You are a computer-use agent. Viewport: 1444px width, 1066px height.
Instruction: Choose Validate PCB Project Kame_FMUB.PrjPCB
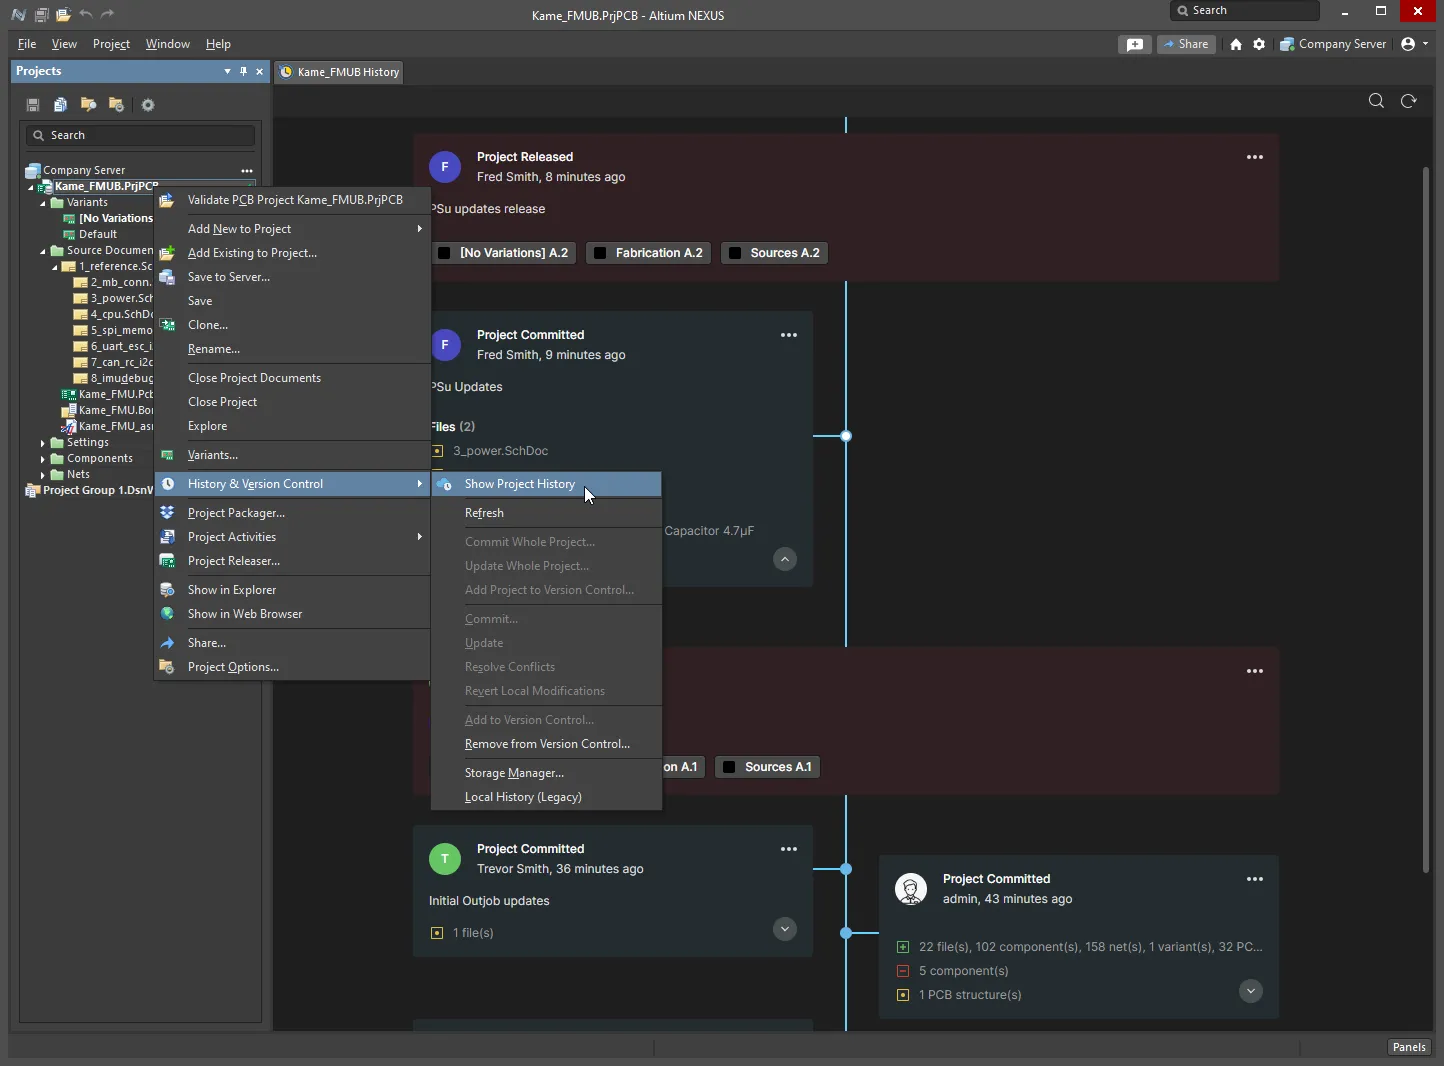(292, 200)
